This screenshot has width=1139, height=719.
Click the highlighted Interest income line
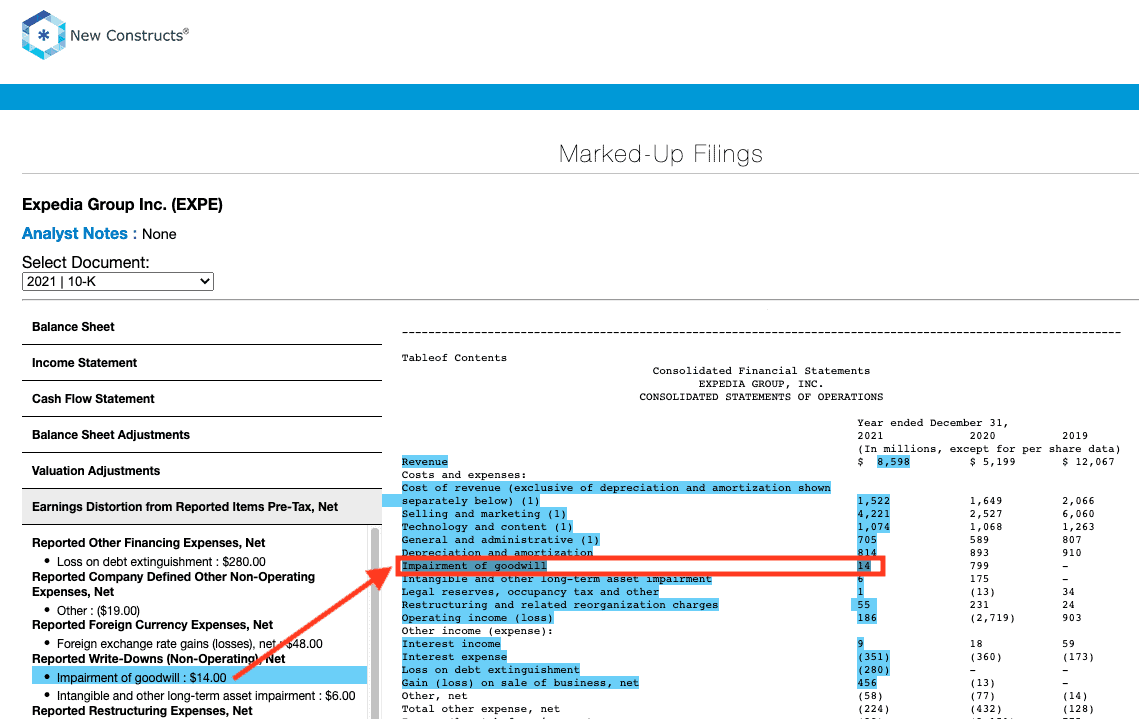coord(451,643)
